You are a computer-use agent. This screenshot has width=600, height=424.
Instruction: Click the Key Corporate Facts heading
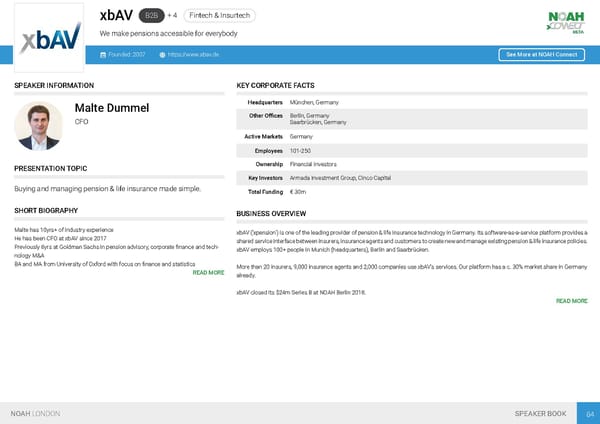pos(275,86)
